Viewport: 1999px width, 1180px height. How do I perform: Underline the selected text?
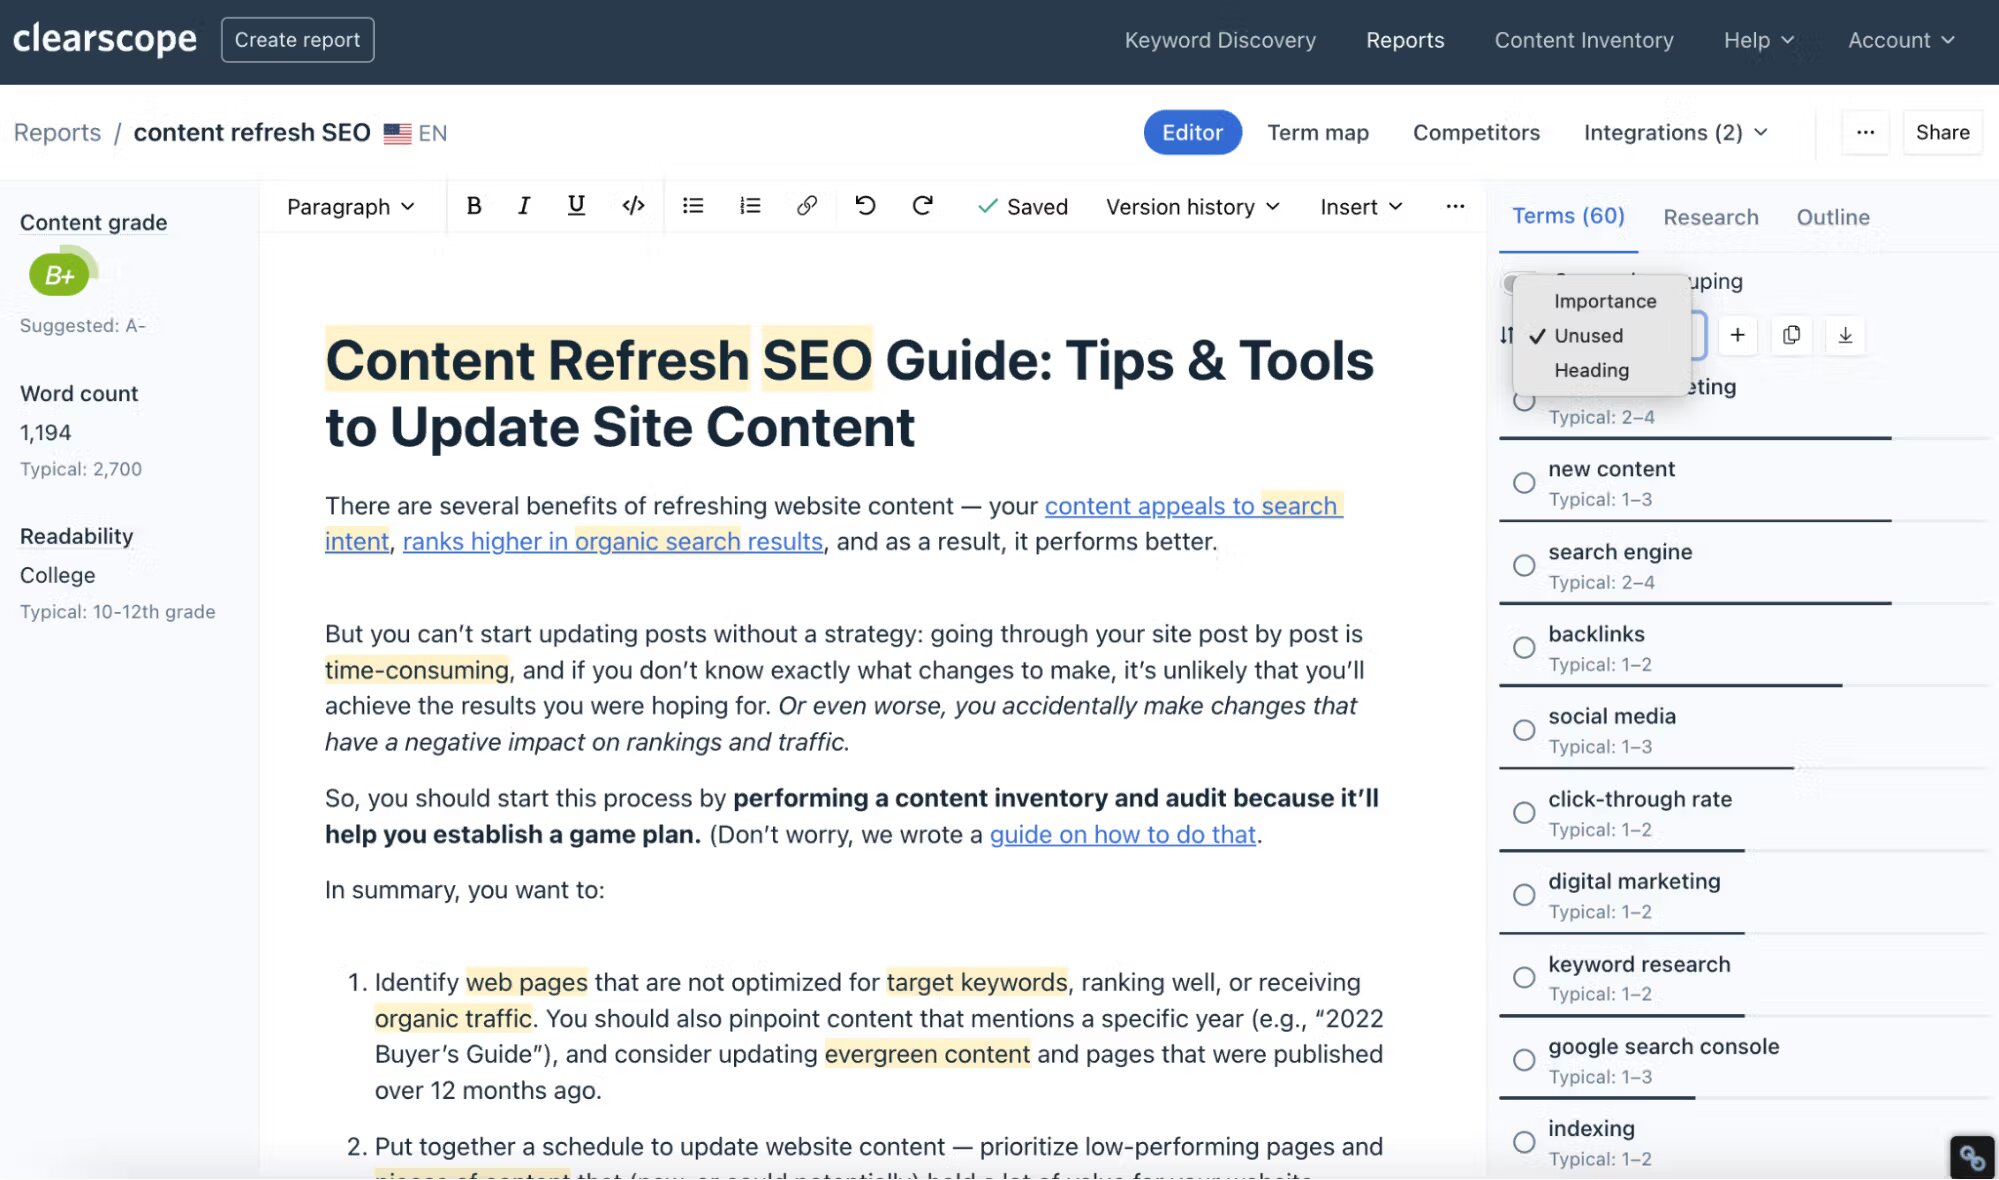[x=575, y=206]
